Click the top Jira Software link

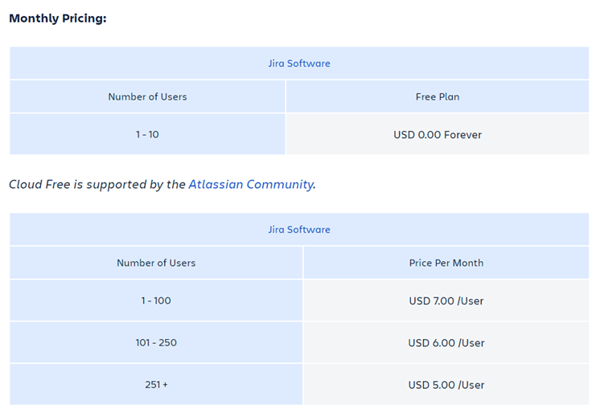pos(299,64)
